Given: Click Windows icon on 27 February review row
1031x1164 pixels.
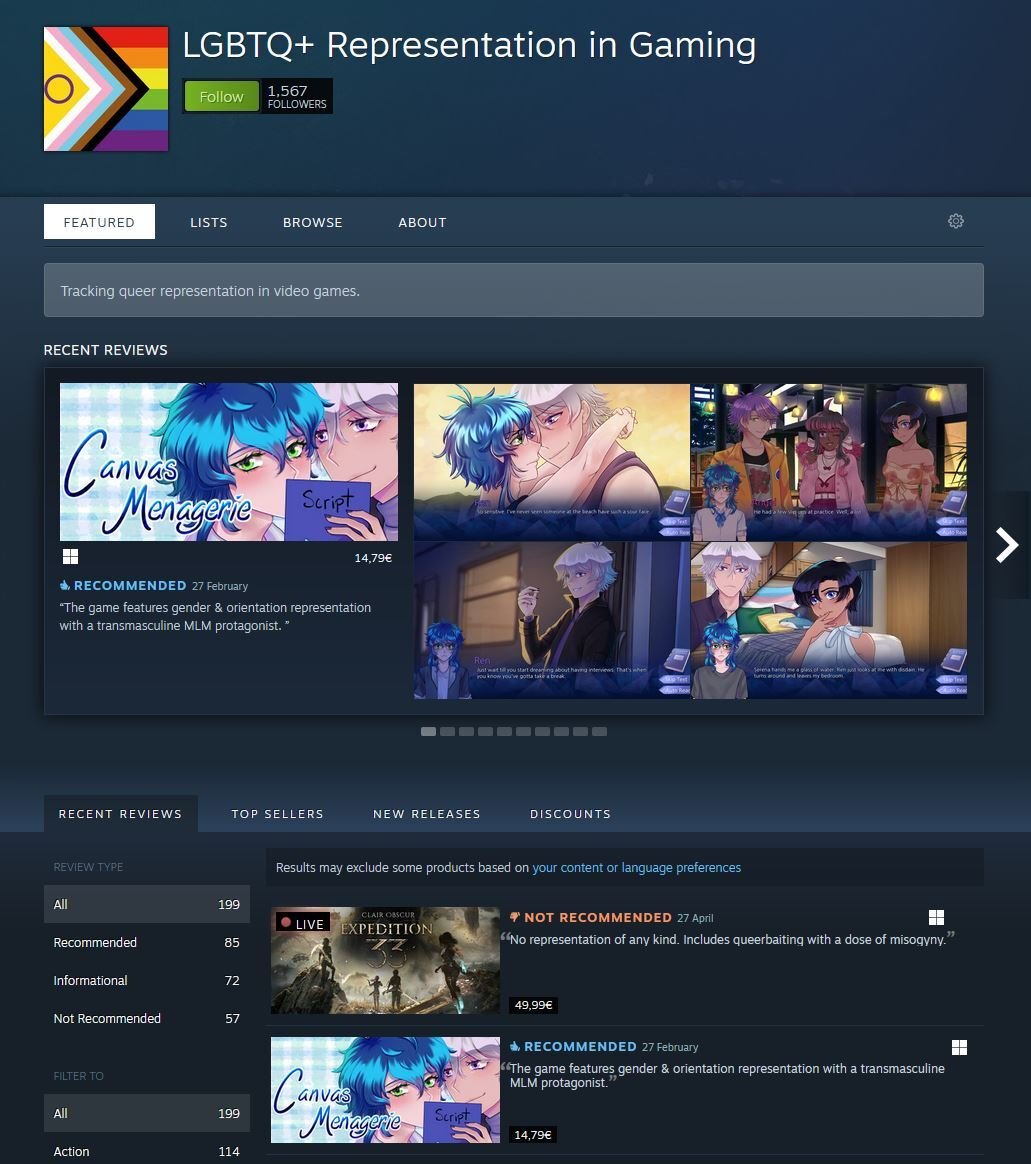Looking at the screenshot, I should pos(960,1047).
